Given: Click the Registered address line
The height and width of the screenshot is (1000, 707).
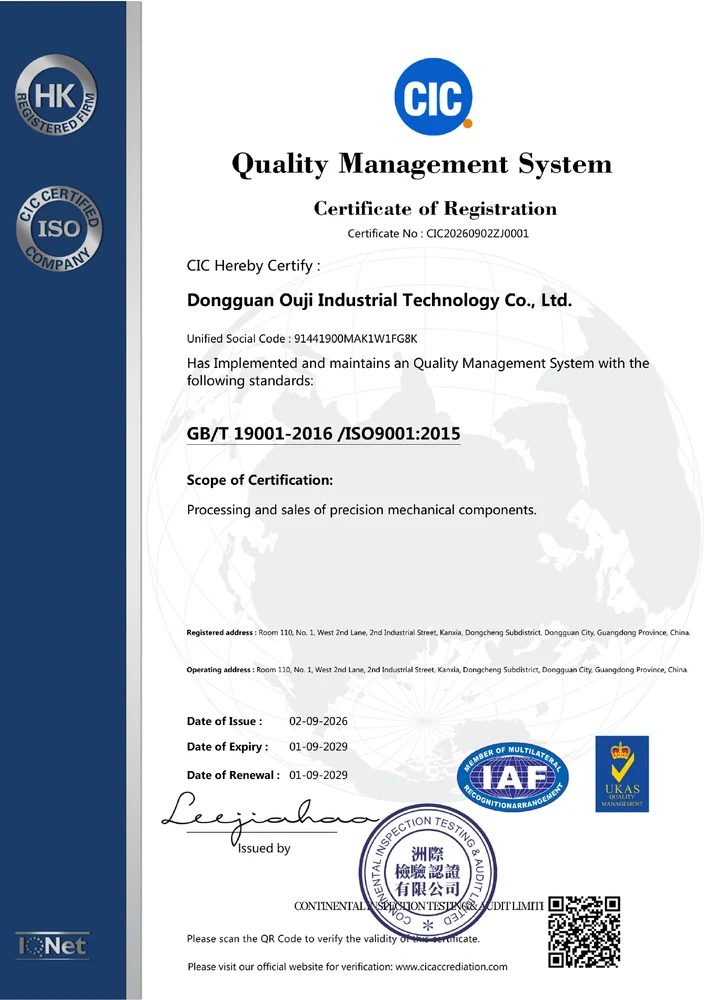Looking at the screenshot, I should 439,633.
